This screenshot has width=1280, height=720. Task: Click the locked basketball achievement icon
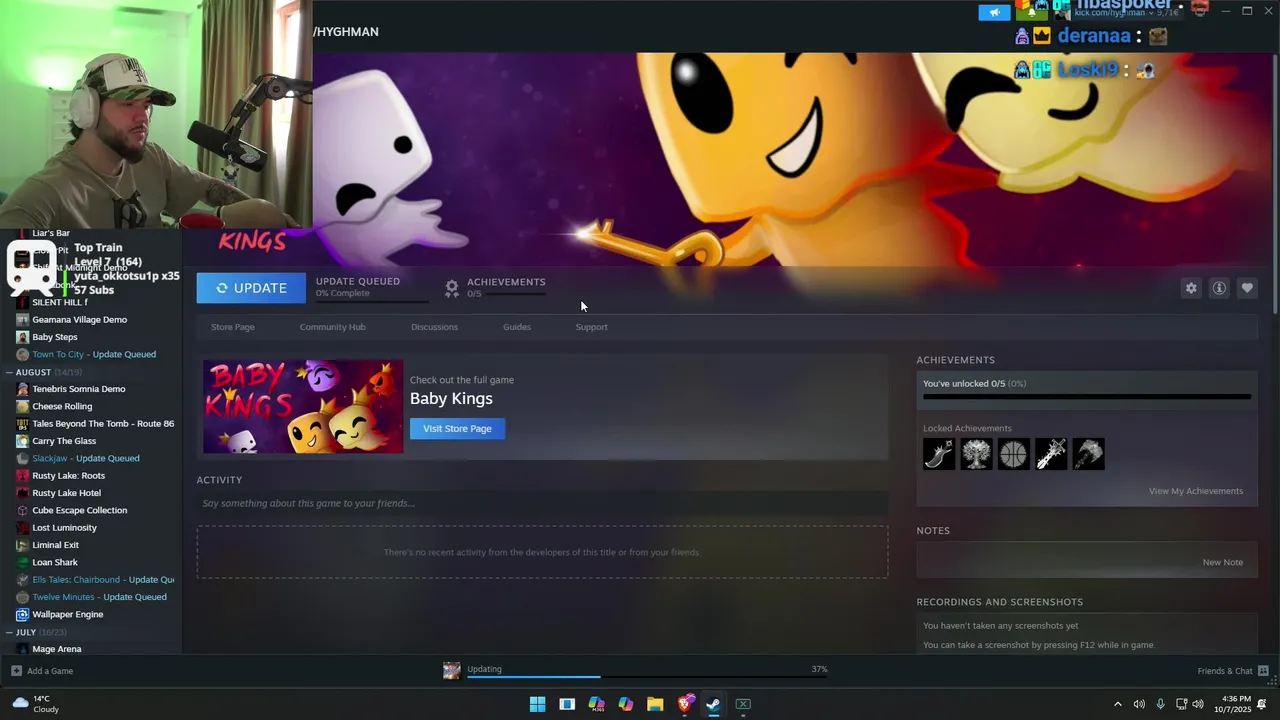(x=1013, y=454)
